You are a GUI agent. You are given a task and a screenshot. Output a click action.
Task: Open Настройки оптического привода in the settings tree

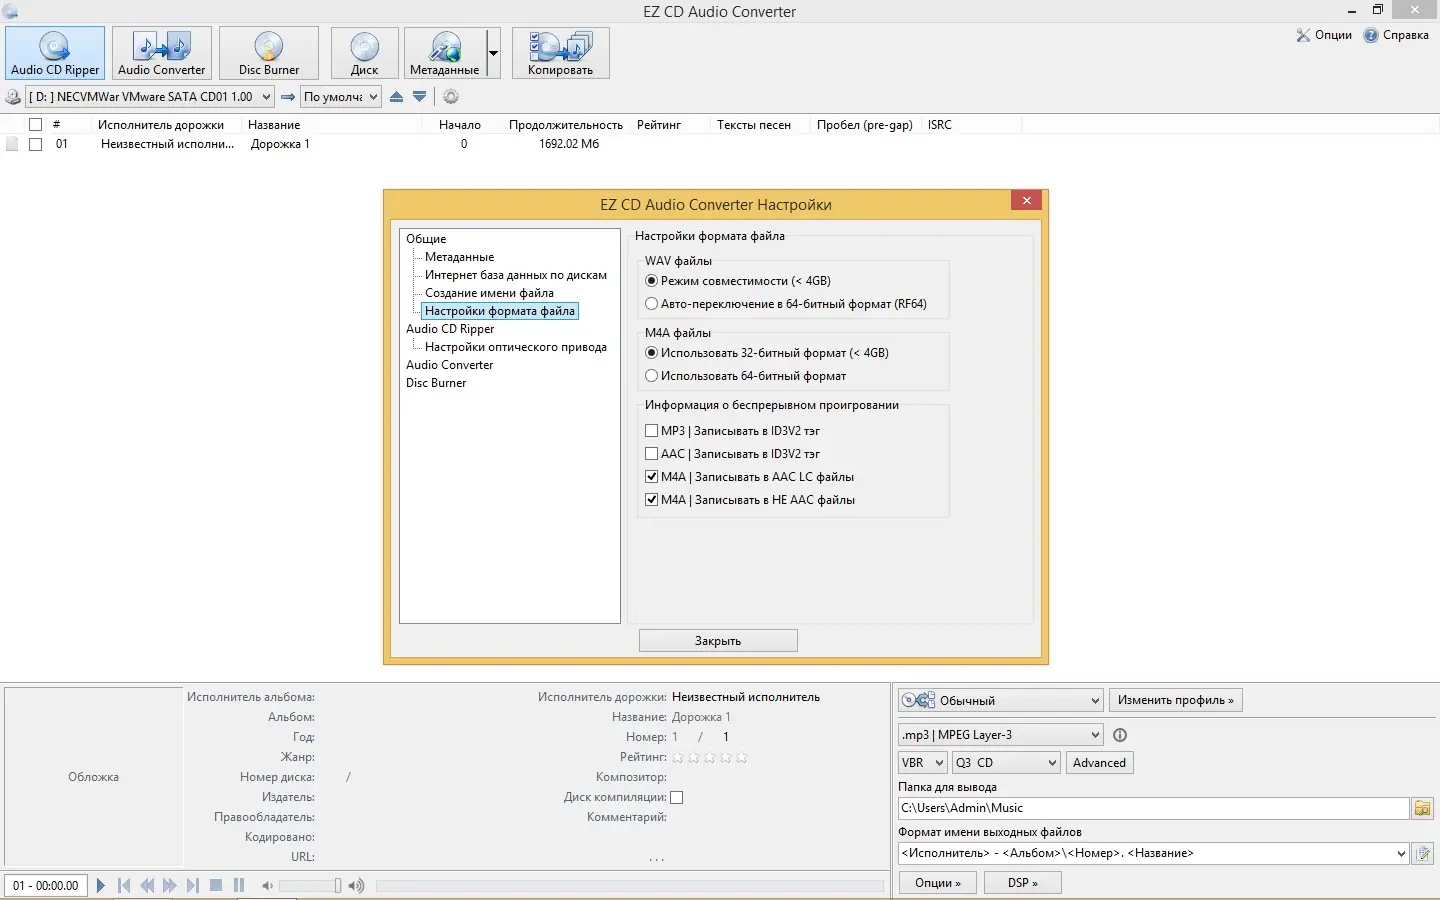click(x=515, y=347)
